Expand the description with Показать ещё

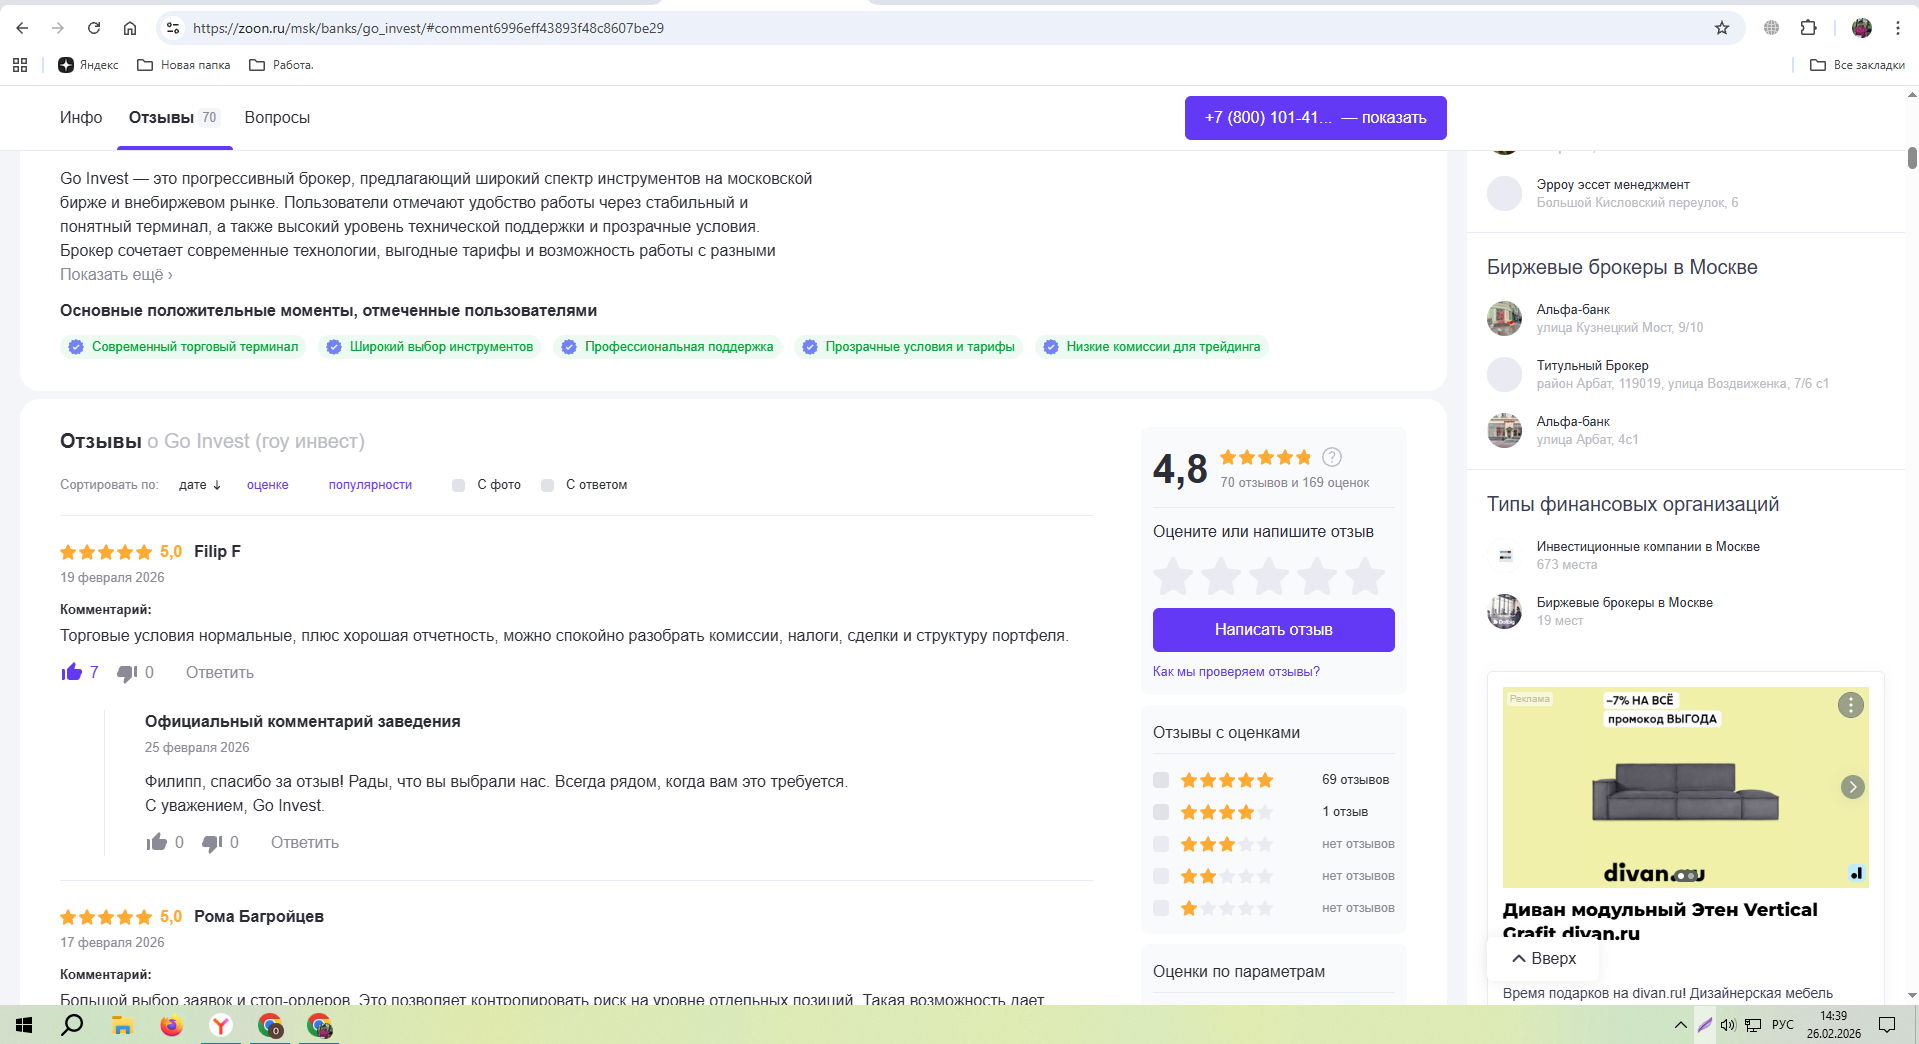(116, 275)
